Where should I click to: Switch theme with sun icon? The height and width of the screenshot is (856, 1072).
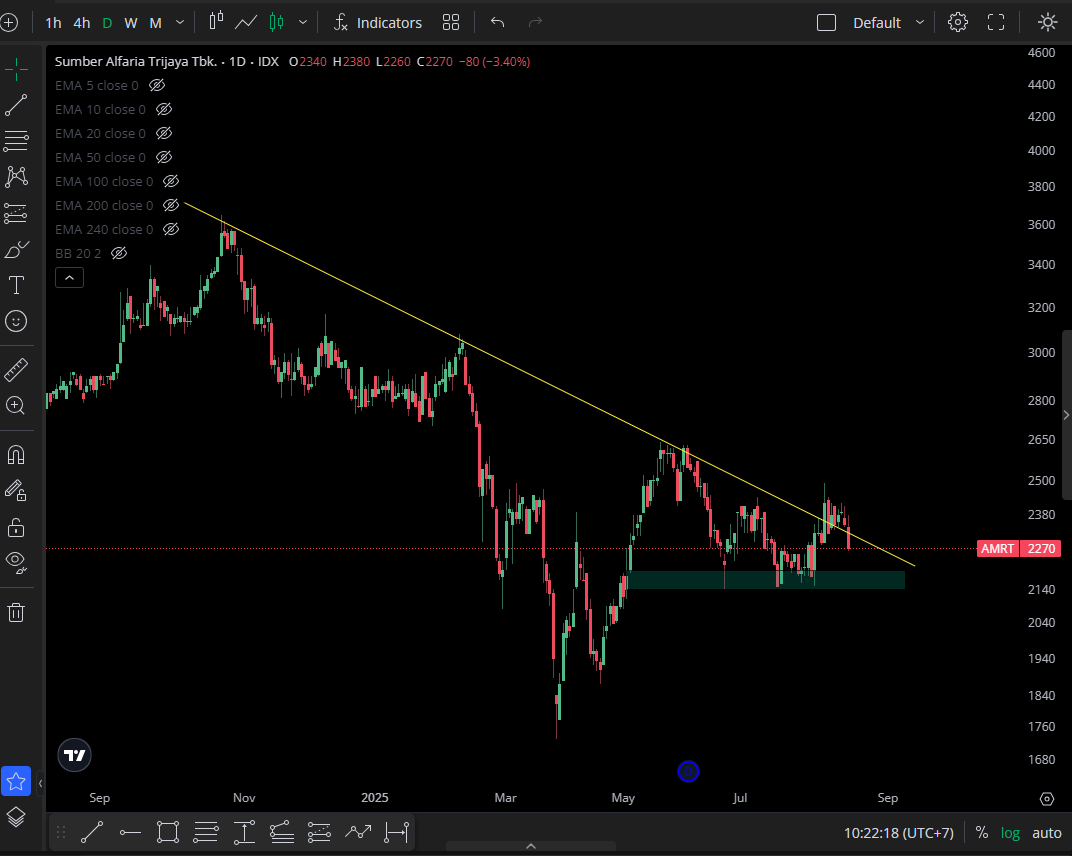click(x=1047, y=23)
